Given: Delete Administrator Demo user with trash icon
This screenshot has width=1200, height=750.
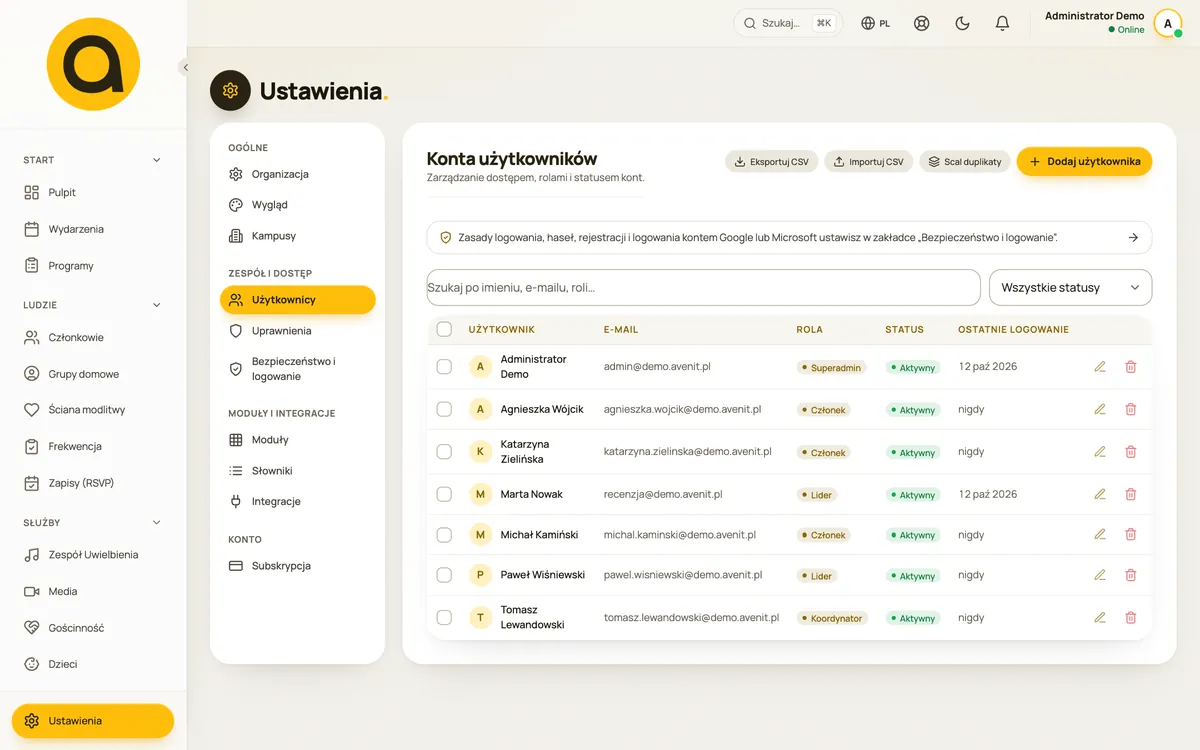Looking at the screenshot, I should (x=1131, y=367).
